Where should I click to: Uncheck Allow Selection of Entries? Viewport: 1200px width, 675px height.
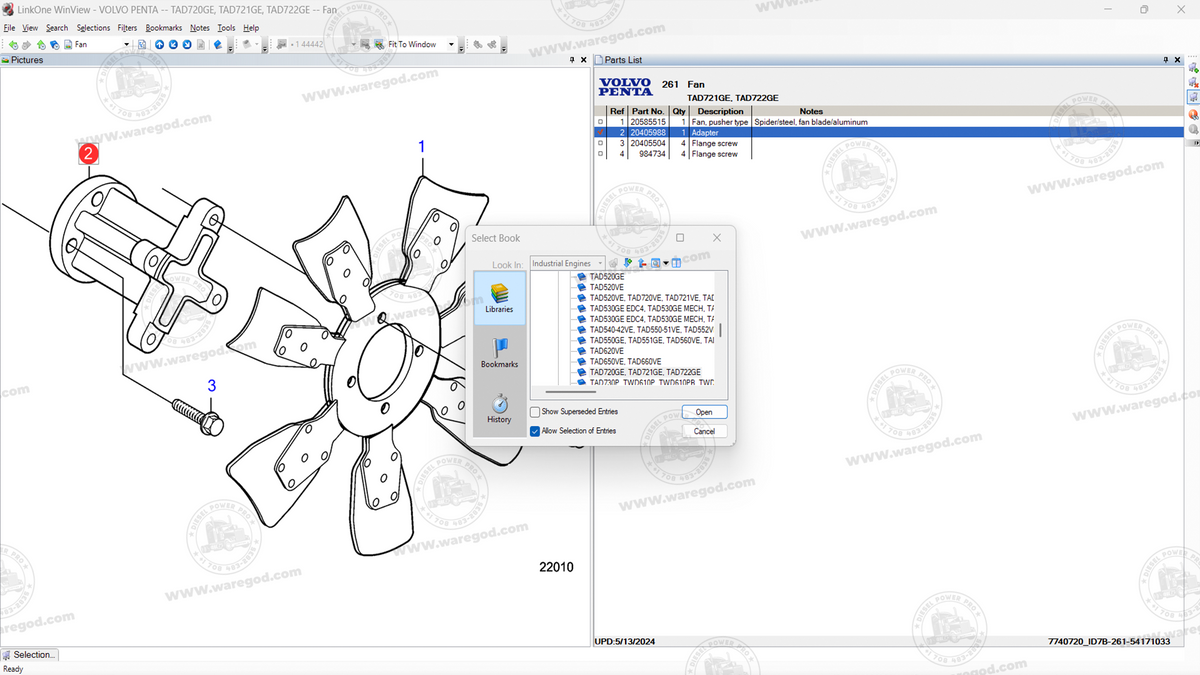535,431
